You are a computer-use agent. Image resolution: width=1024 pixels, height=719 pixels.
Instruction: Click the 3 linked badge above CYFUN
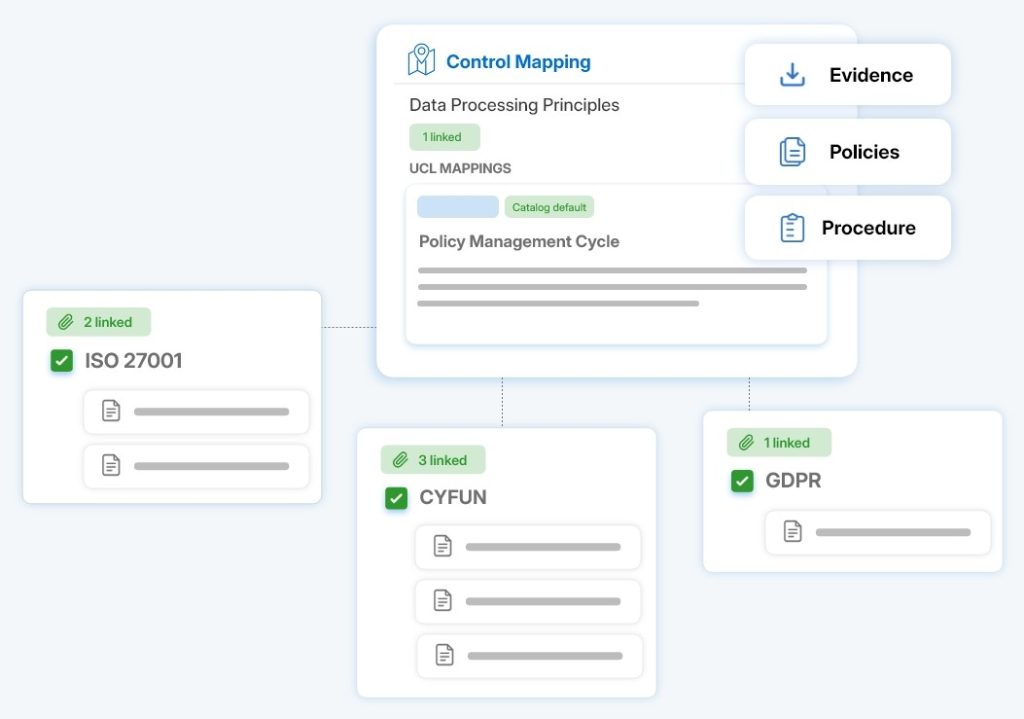[x=433, y=460]
